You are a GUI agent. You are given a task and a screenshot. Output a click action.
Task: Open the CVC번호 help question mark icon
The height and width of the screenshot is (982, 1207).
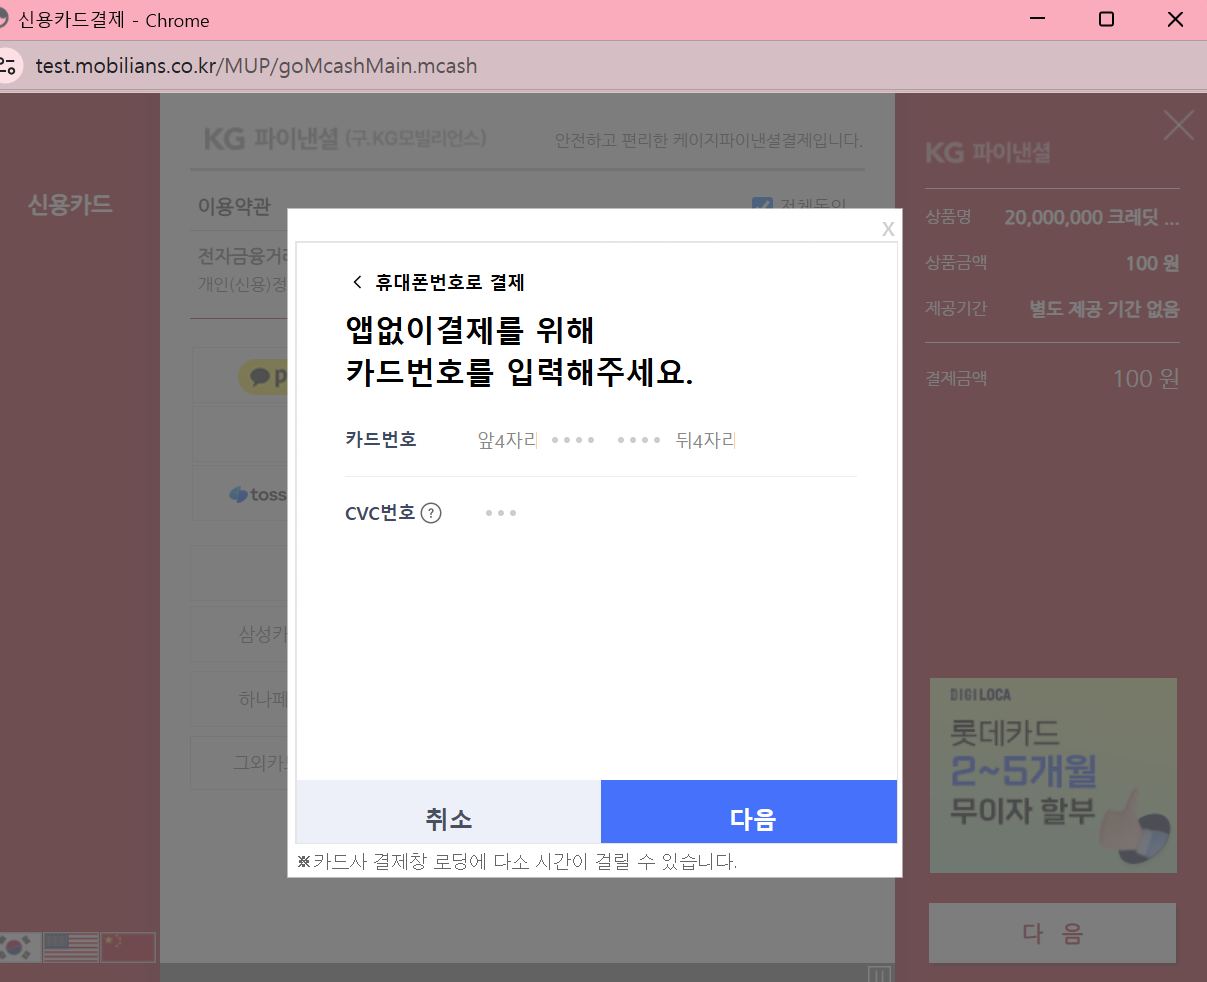431,513
